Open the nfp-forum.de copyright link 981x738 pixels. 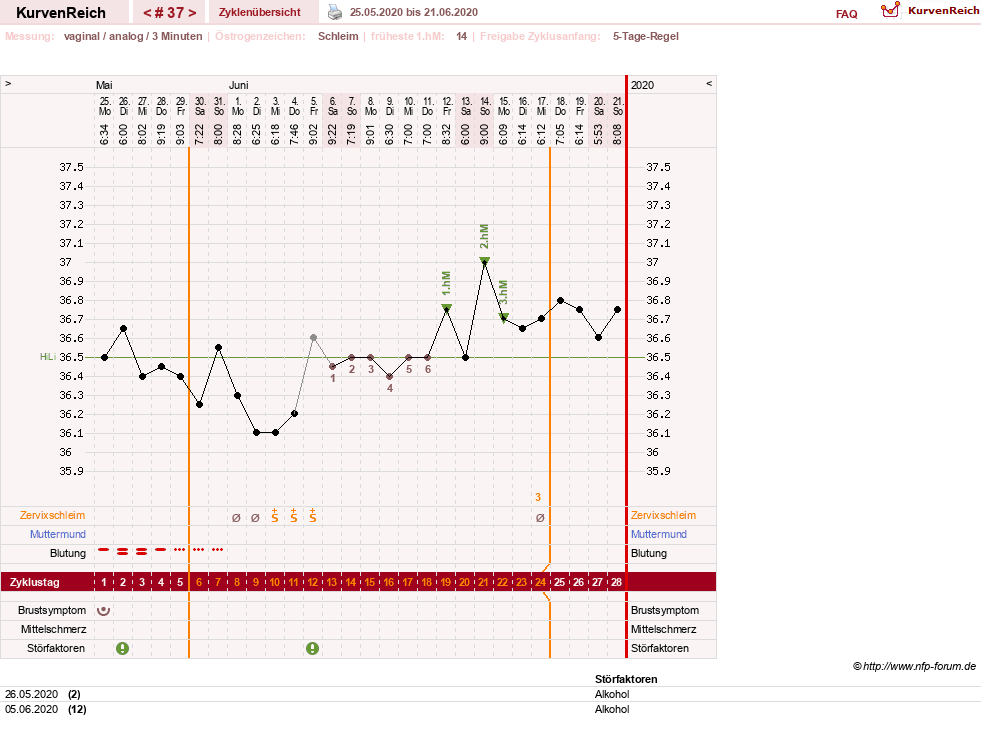[x=914, y=666]
